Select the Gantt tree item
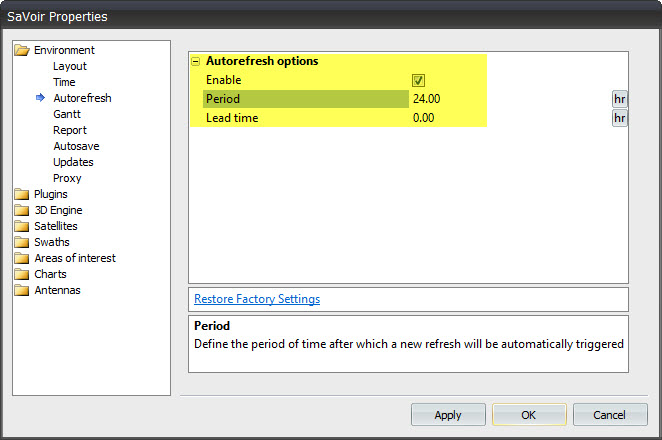662x440 pixels. [67, 114]
